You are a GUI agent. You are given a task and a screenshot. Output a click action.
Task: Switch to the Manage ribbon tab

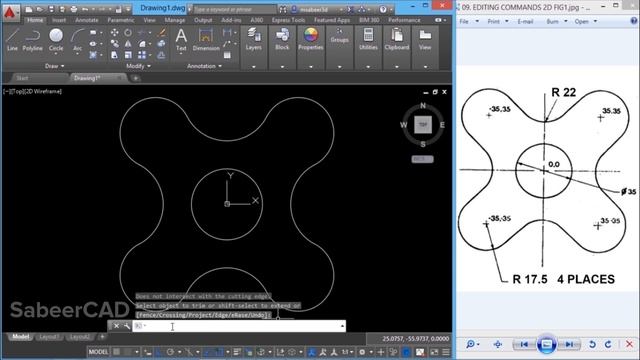[175, 20]
